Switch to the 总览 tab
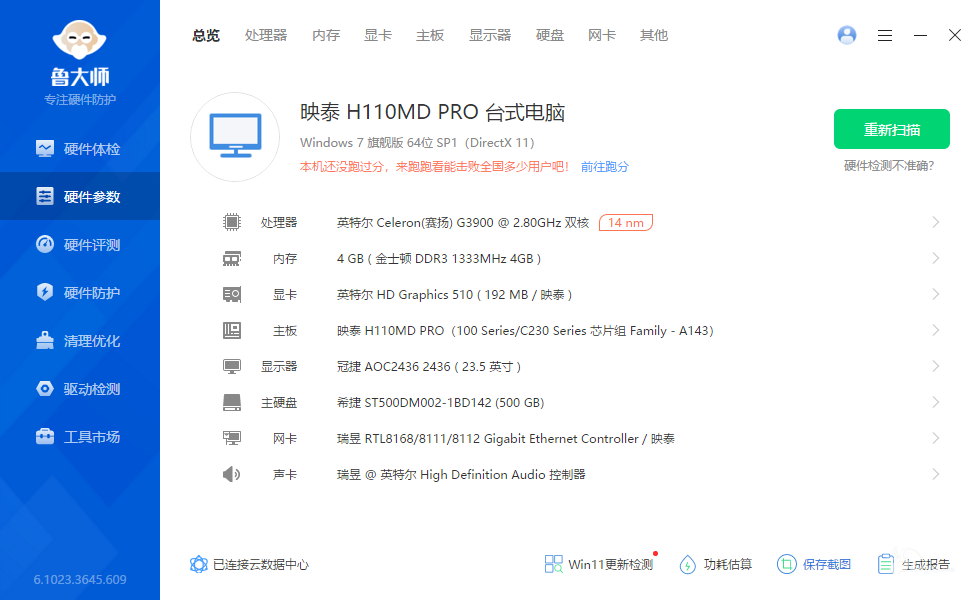Image resolution: width=980 pixels, height=600 pixels. (x=206, y=36)
